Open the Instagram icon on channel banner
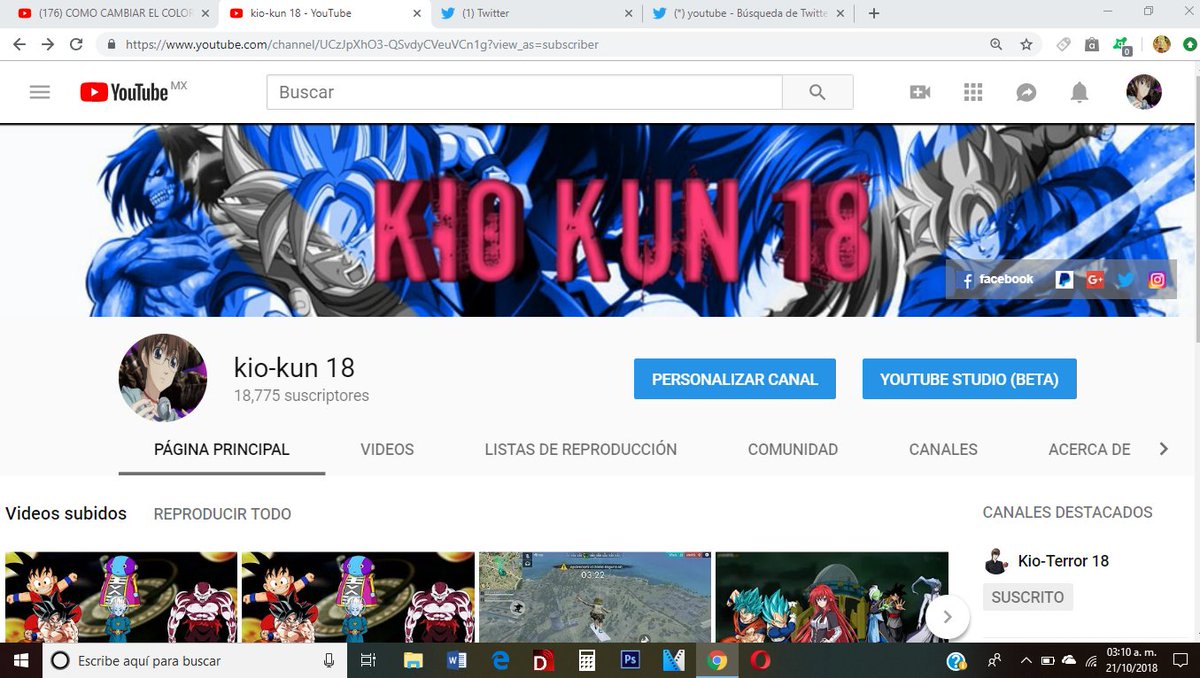The width and height of the screenshot is (1200, 678). click(1157, 280)
